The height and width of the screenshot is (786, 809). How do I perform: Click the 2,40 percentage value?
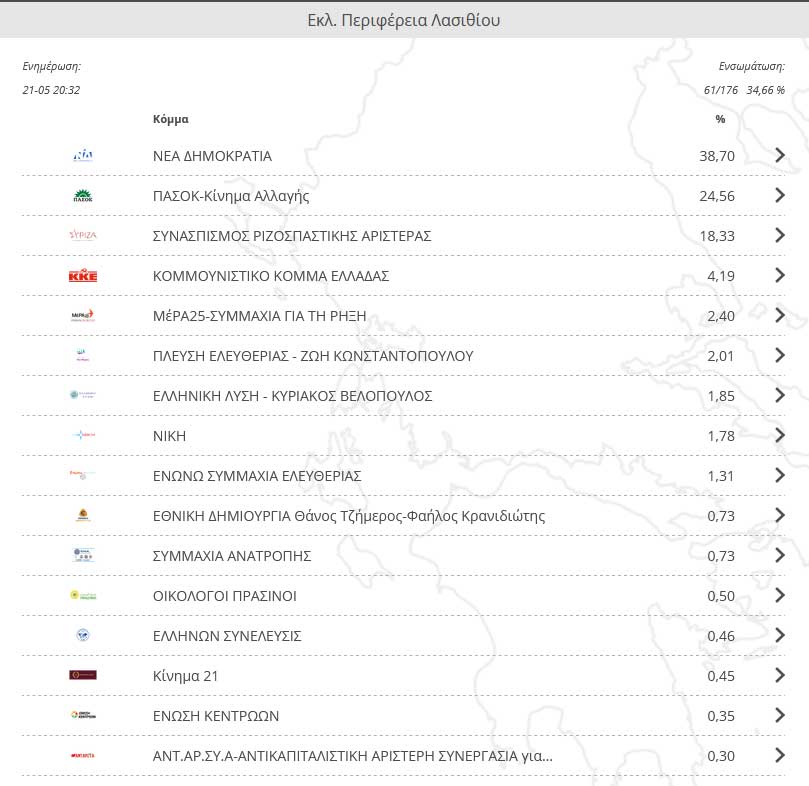click(721, 316)
